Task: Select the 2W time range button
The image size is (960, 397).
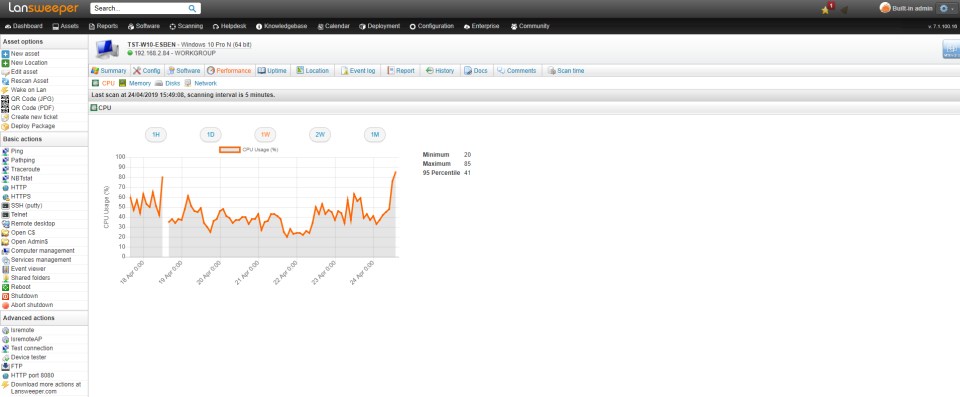Action: click(x=320, y=135)
